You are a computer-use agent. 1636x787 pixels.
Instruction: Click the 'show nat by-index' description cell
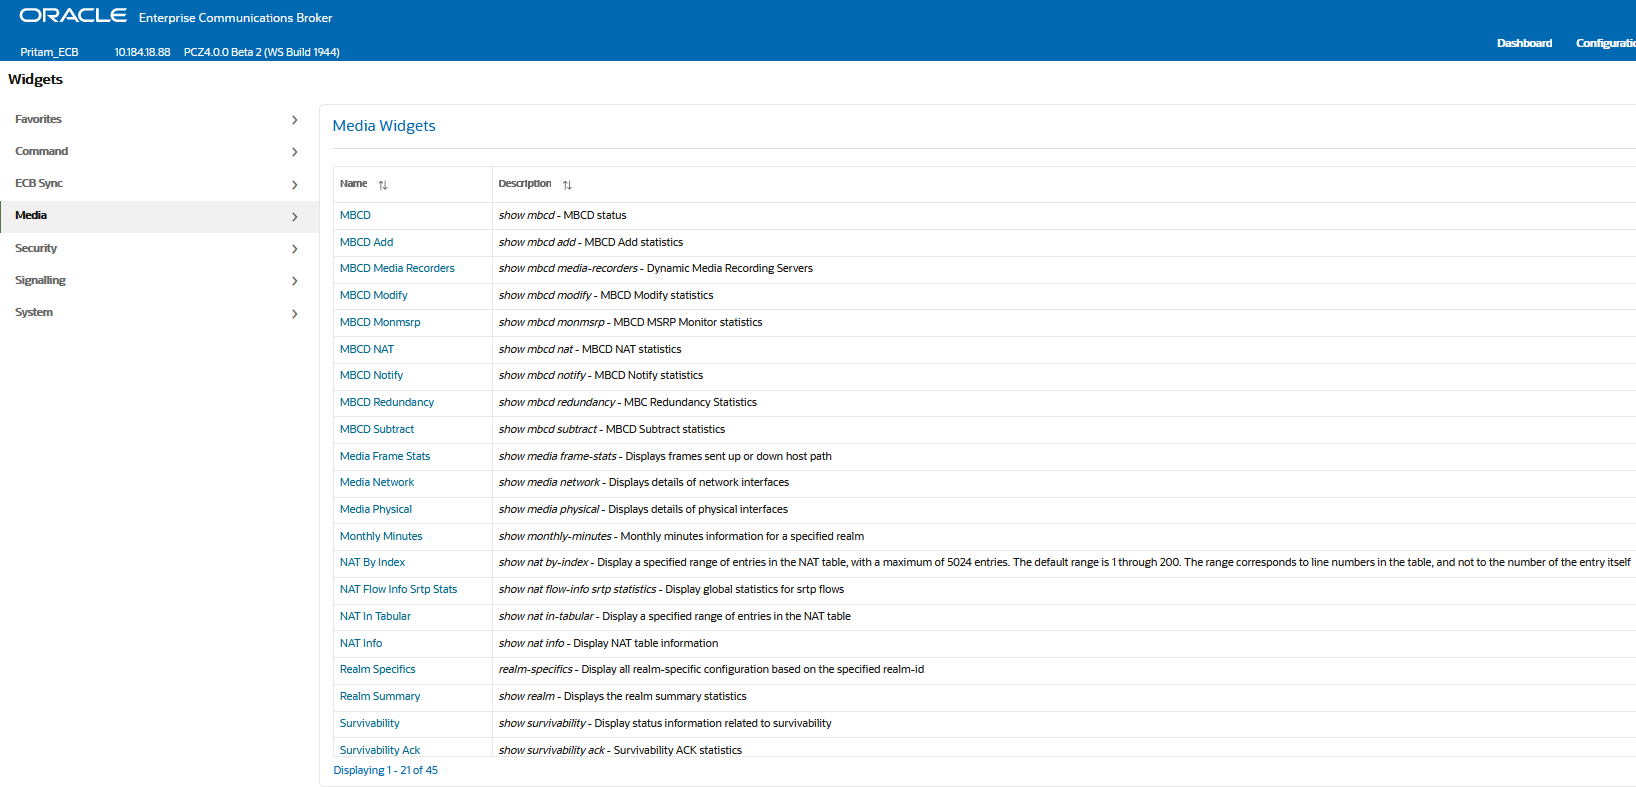(1065, 562)
